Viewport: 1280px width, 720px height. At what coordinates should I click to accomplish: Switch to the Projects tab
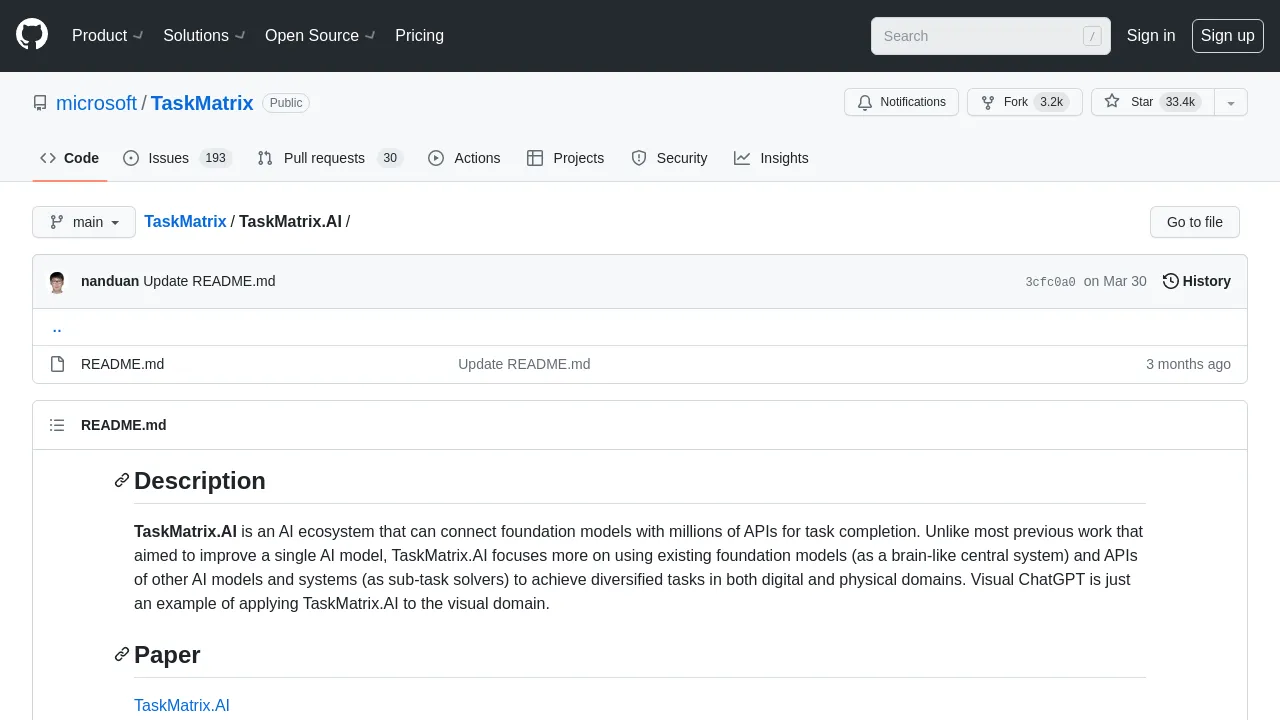[x=566, y=158]
